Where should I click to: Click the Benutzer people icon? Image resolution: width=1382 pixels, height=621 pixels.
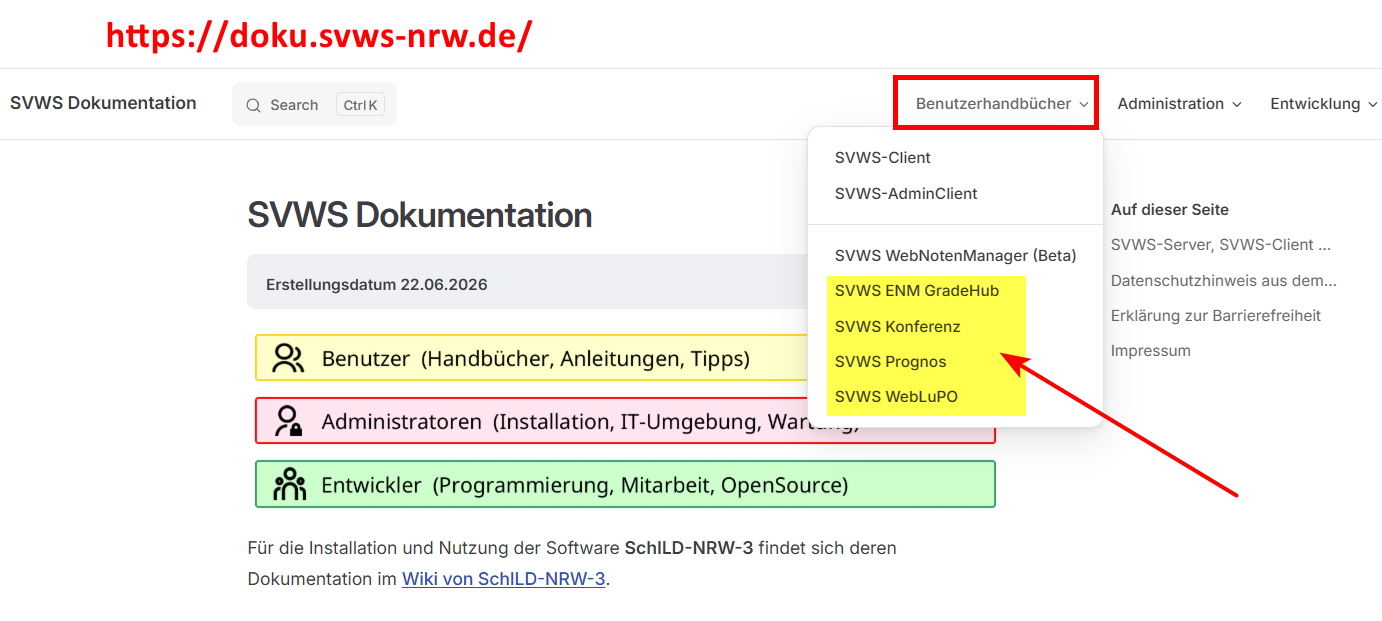[288, 358]
